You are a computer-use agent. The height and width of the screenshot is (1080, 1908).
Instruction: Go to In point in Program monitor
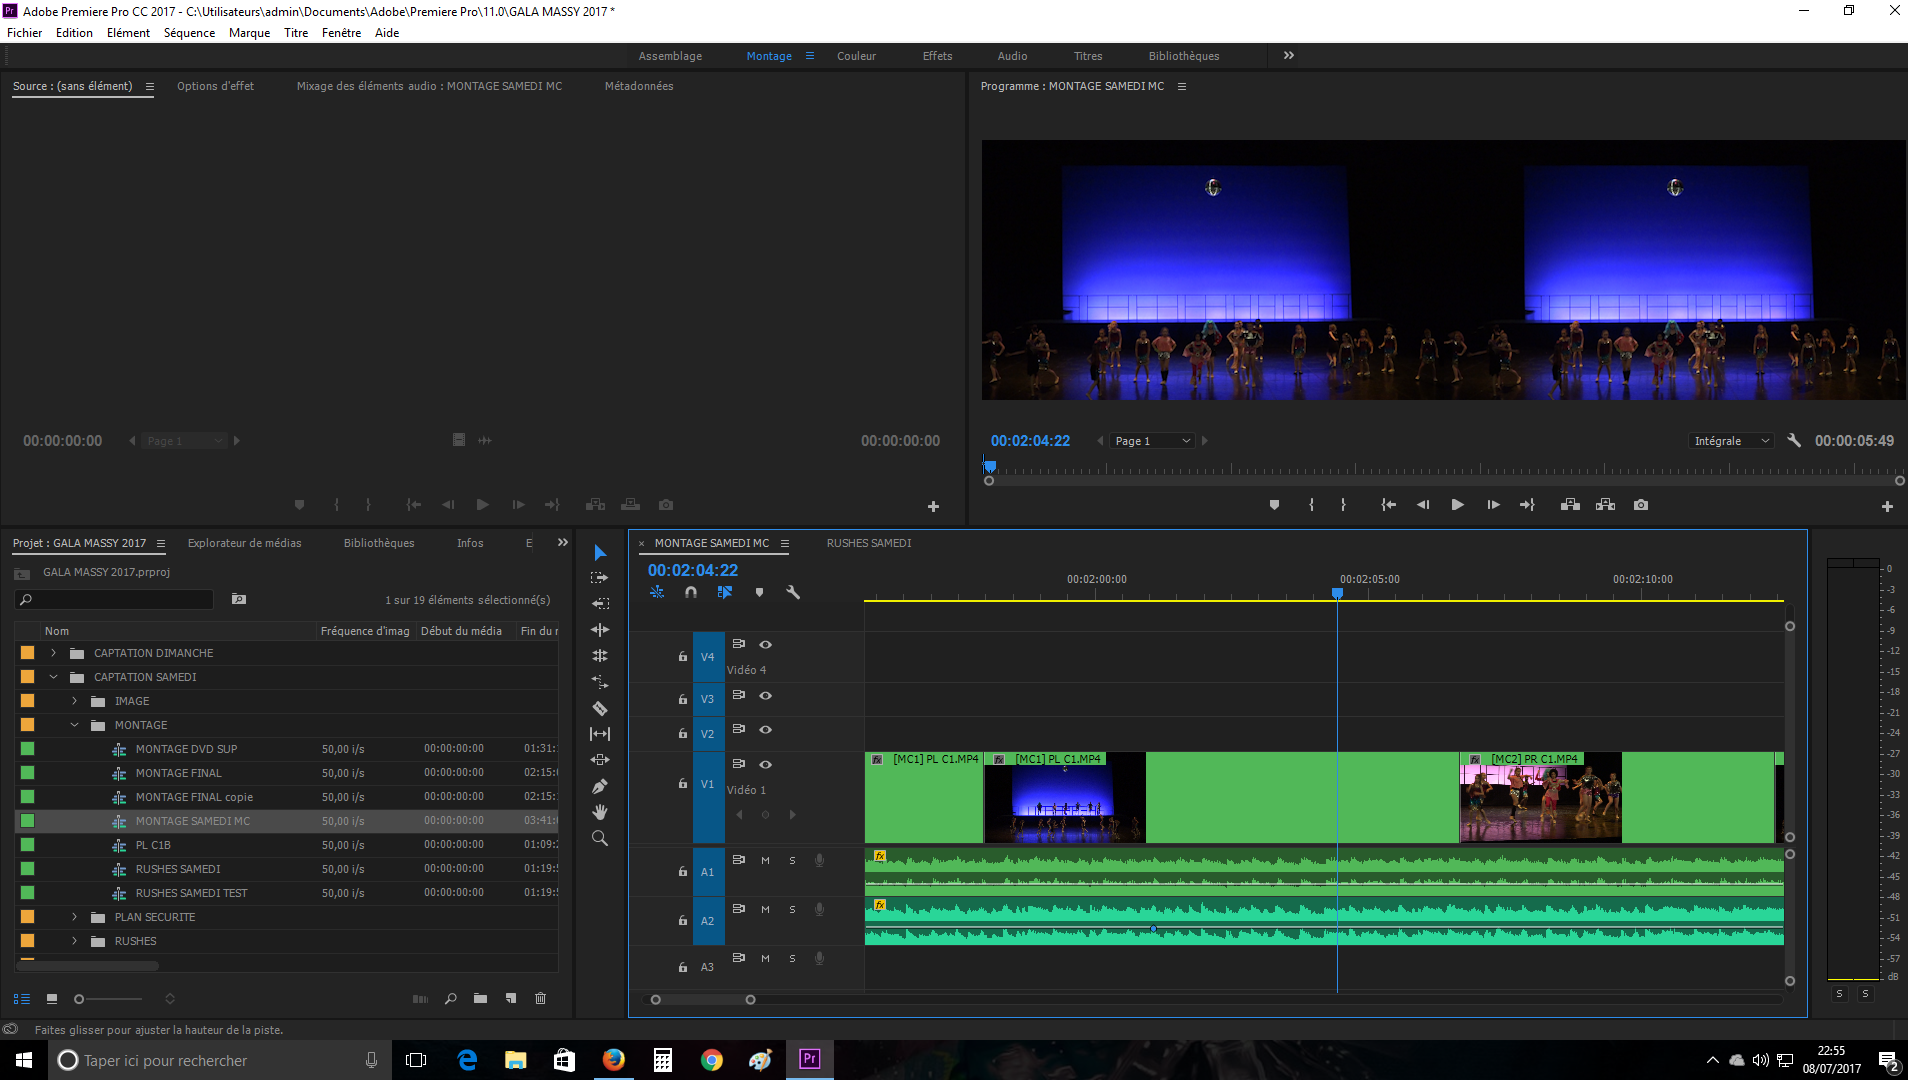(1388, 505)
